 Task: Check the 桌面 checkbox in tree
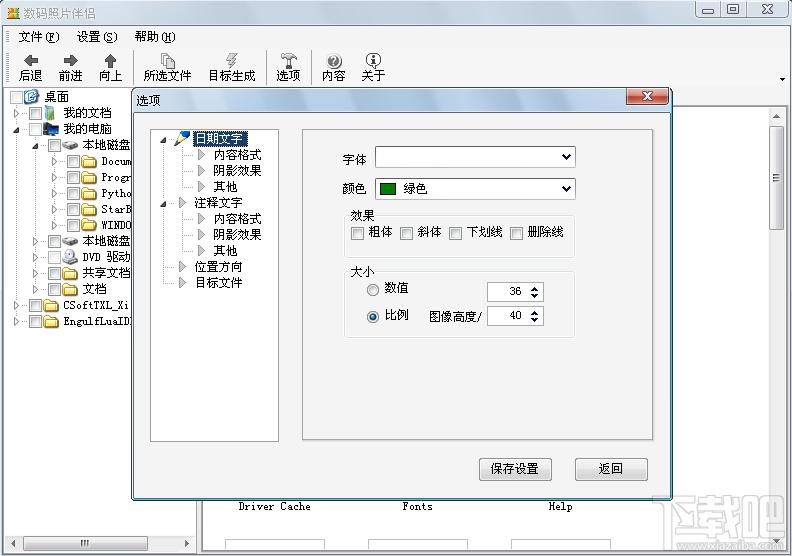(x=16, y=97)
